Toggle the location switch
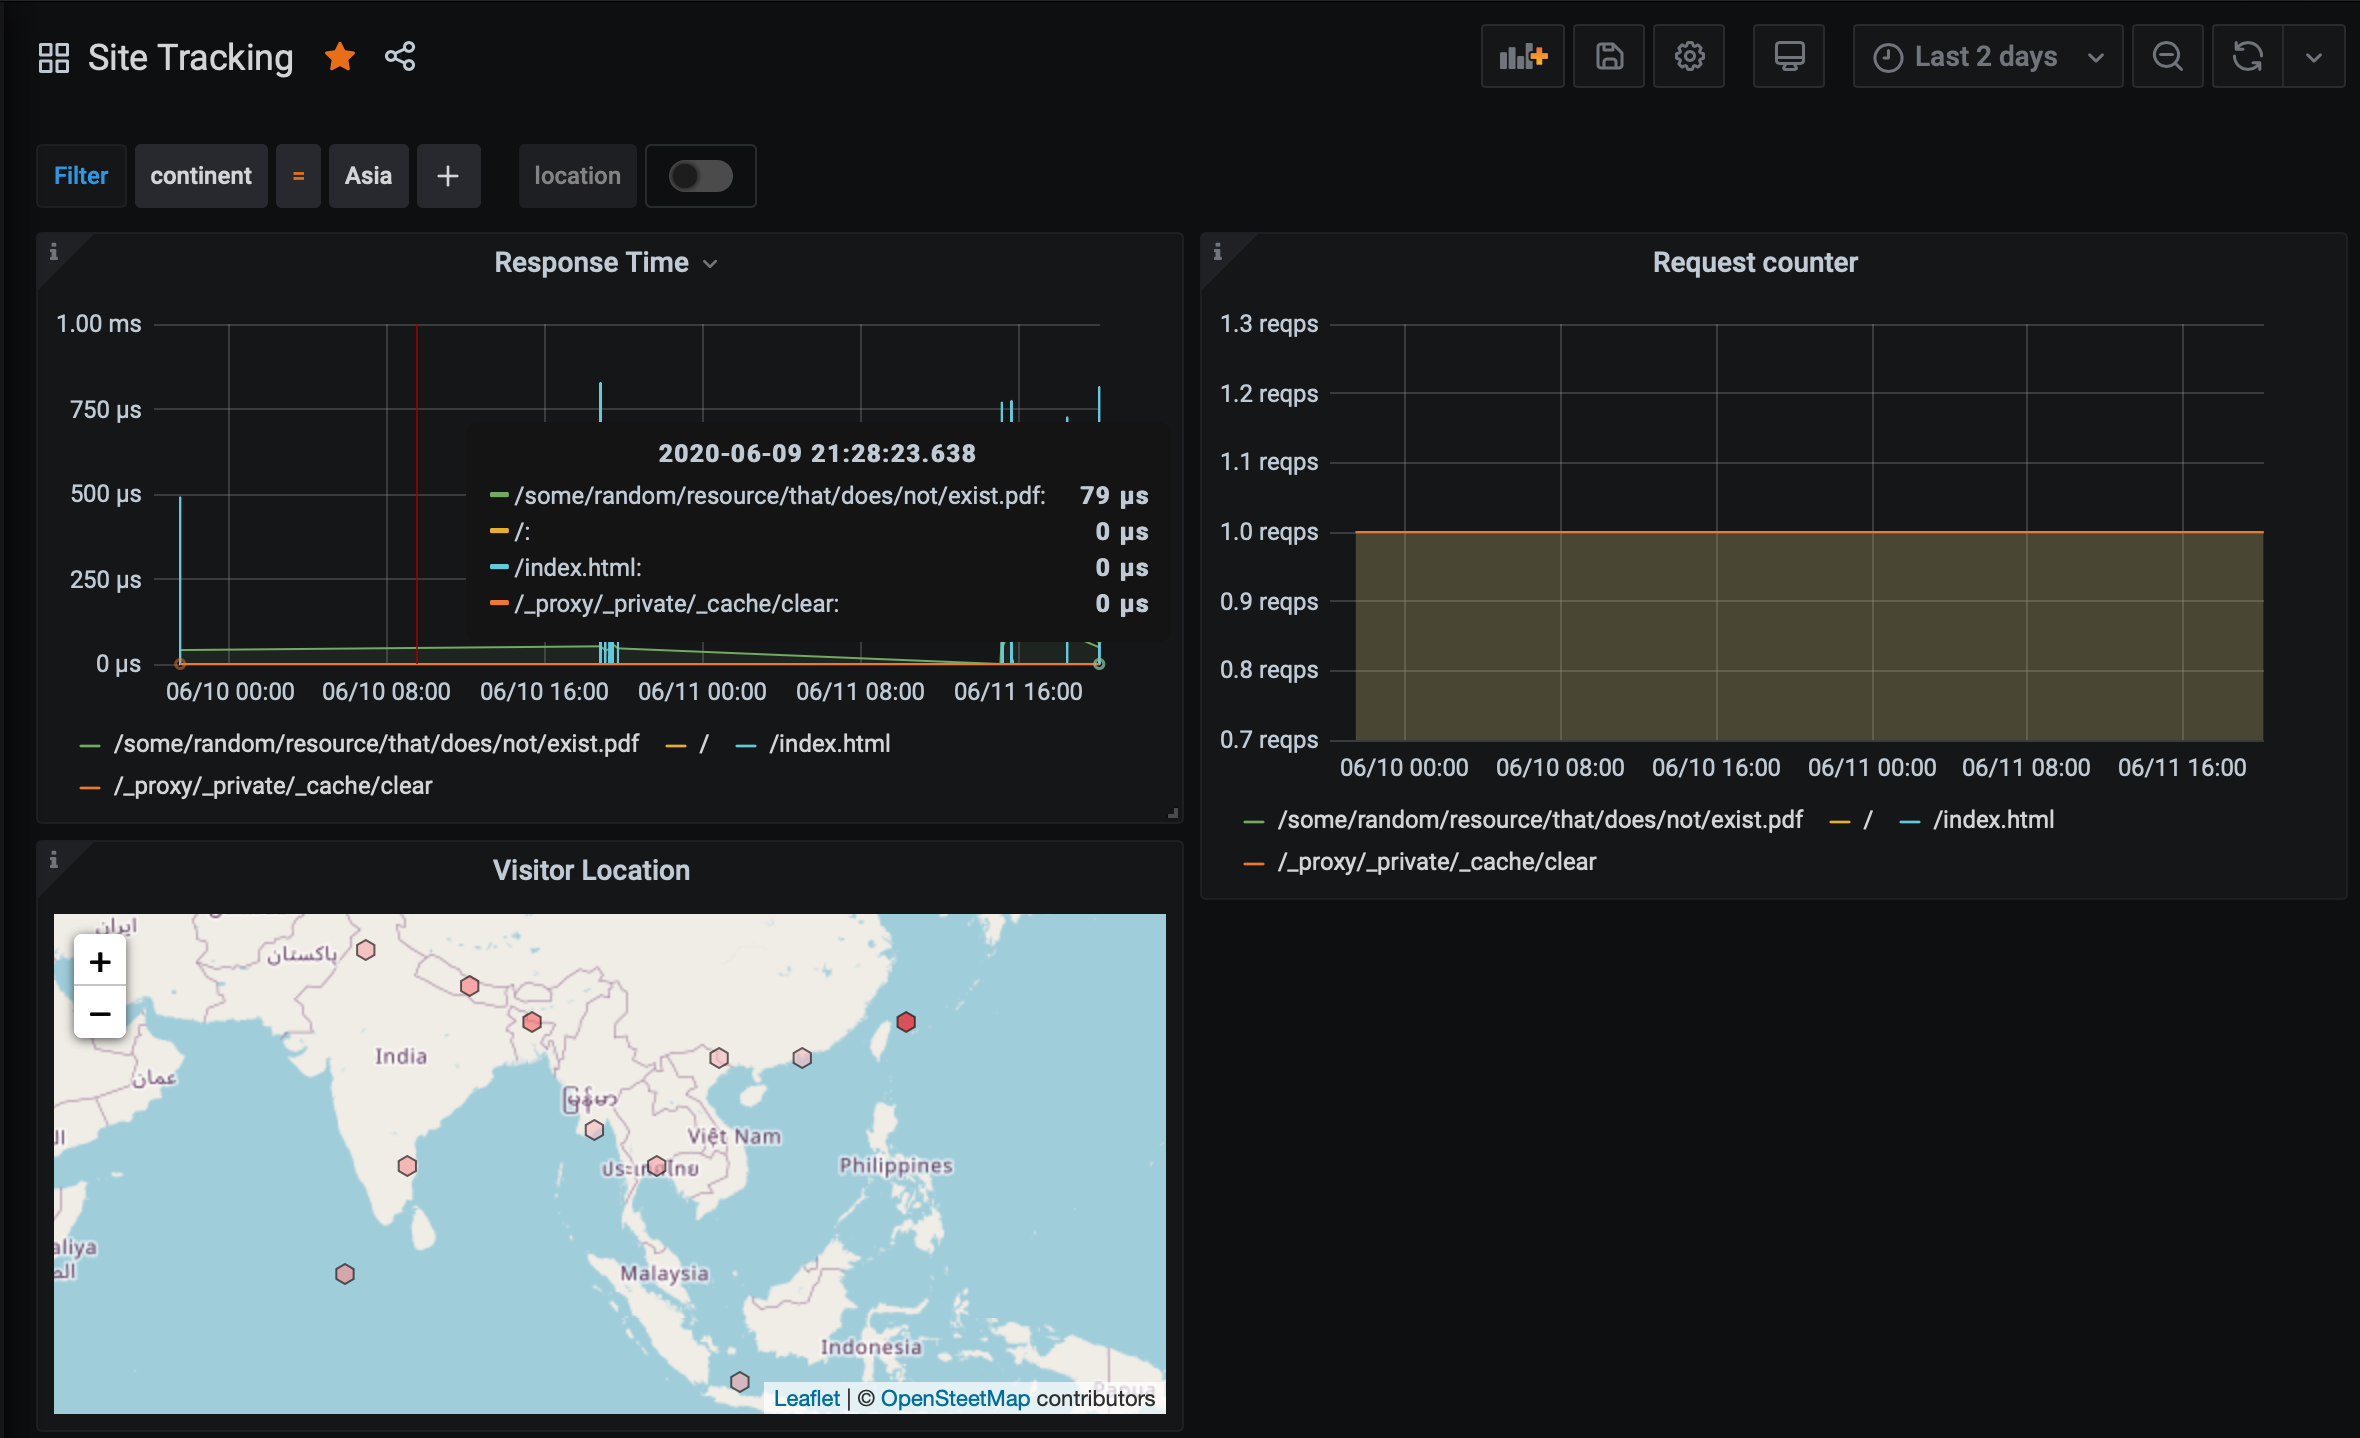The width and height of the screenshot is (2360, 1438). (700, 176)
